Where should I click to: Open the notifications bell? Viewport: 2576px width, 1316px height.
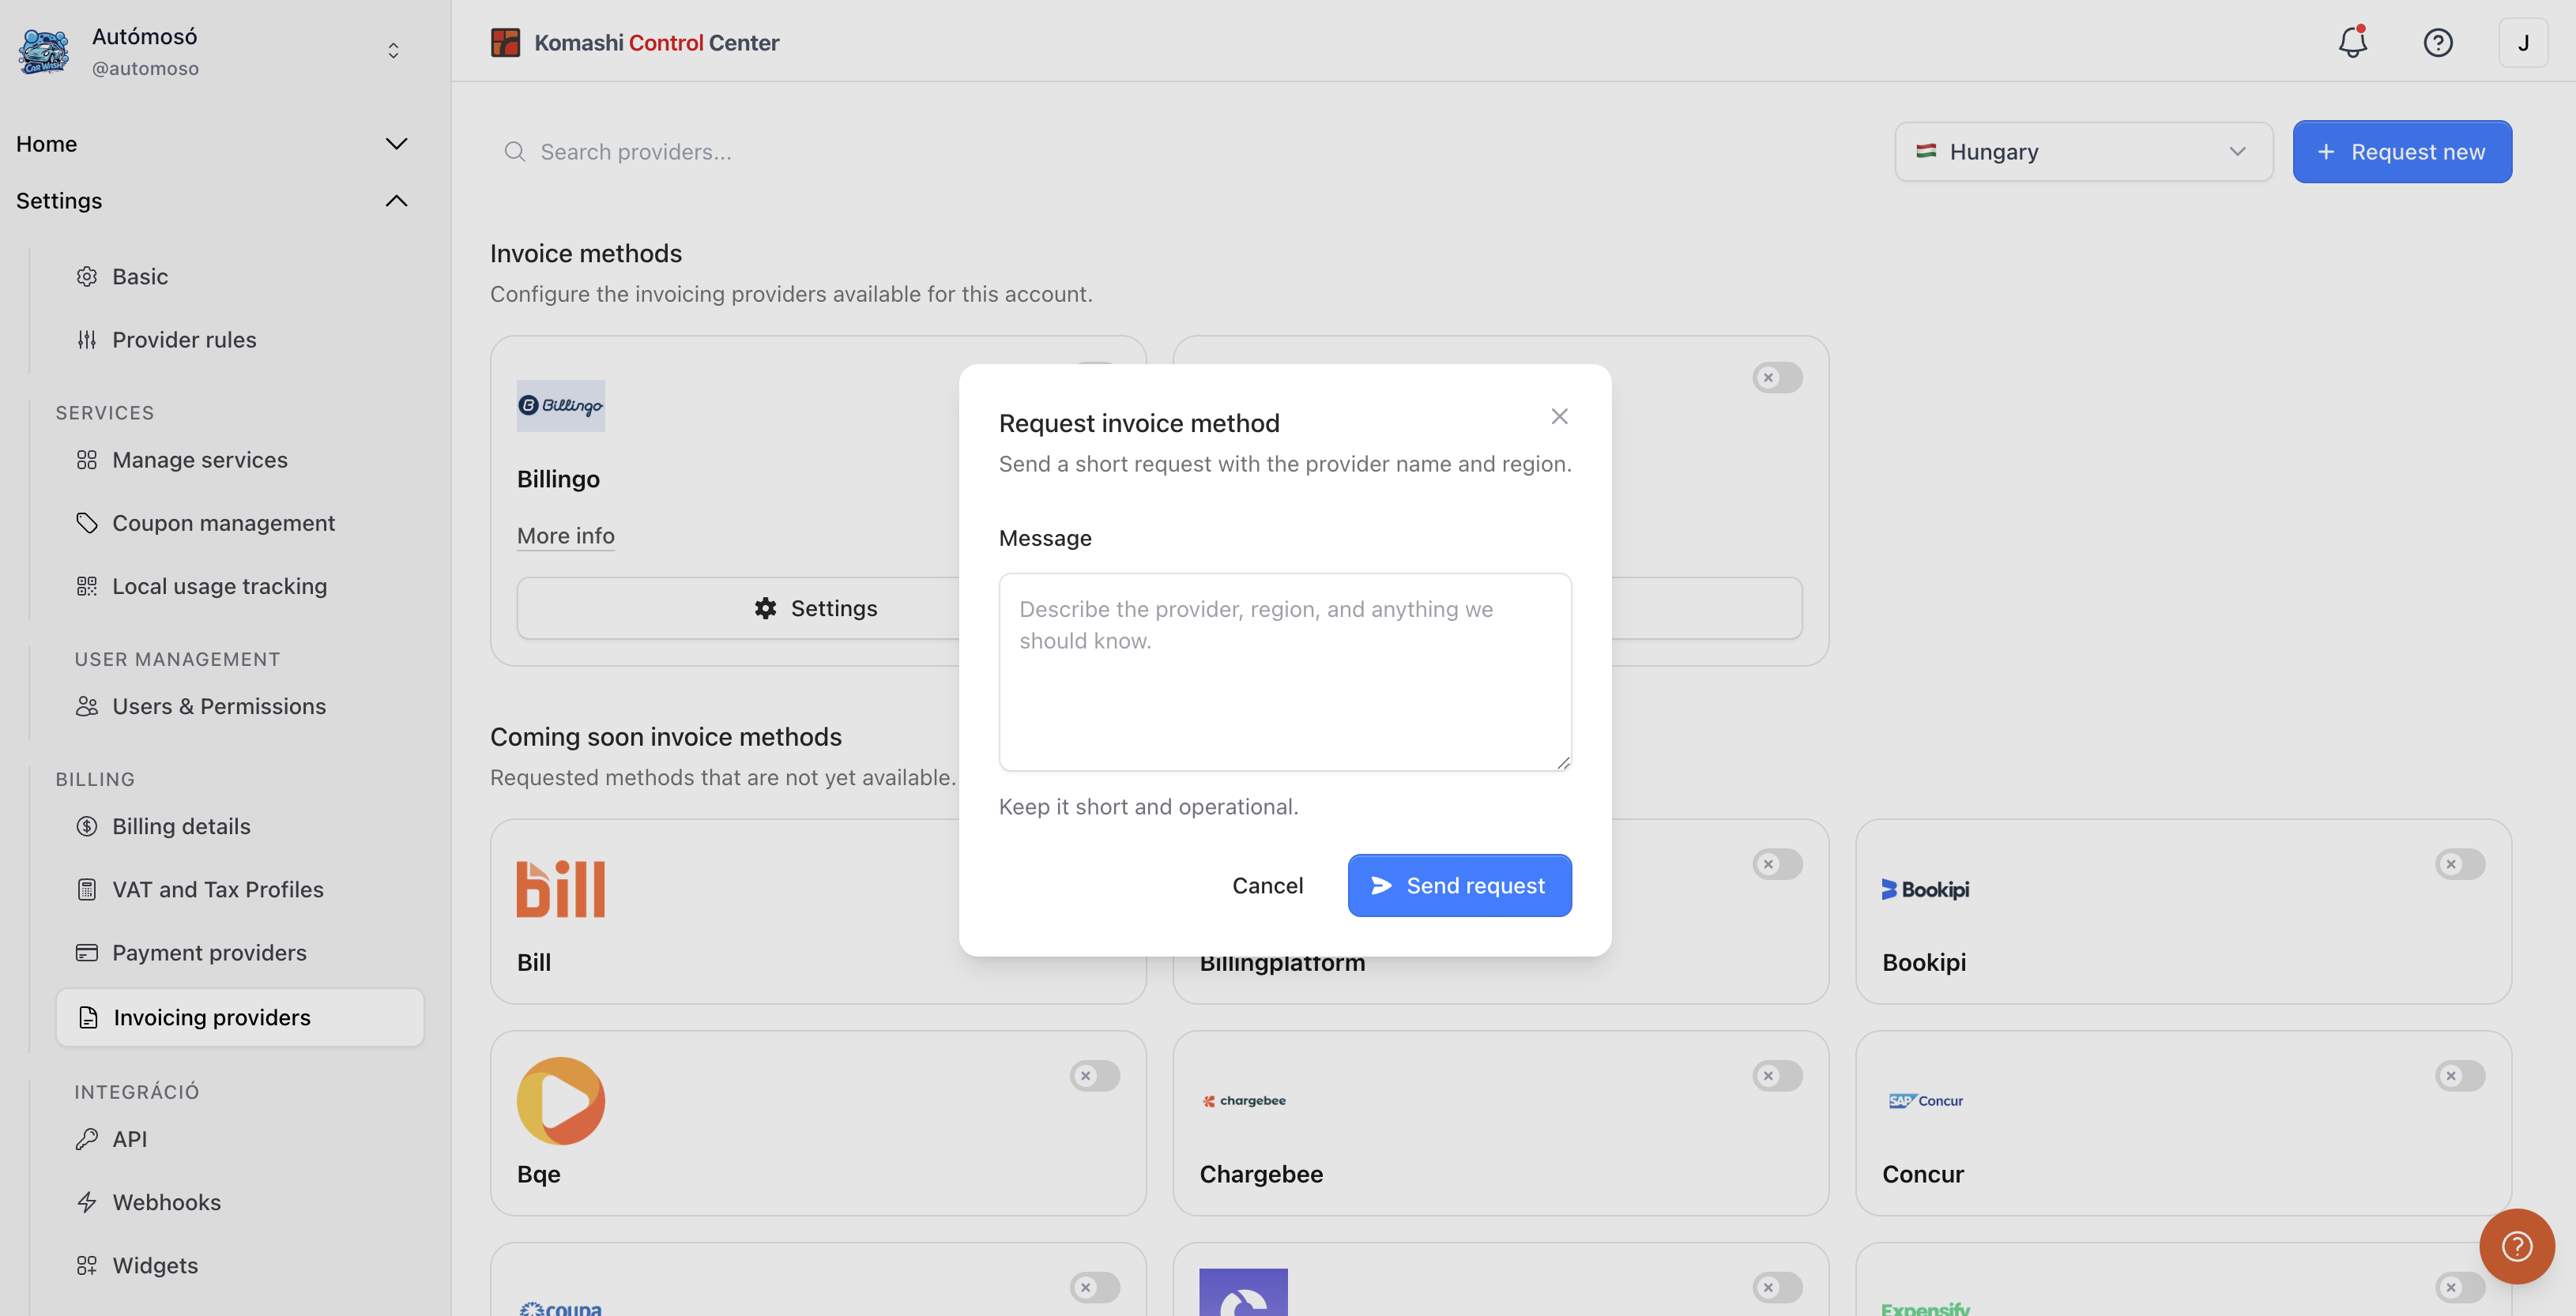pyautogui.click(x=2352, y=42)
